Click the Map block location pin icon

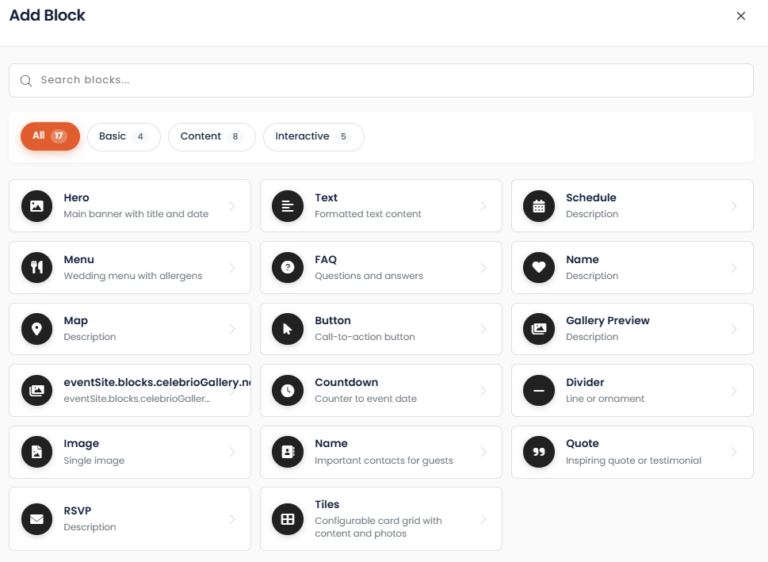pos(37,329)
